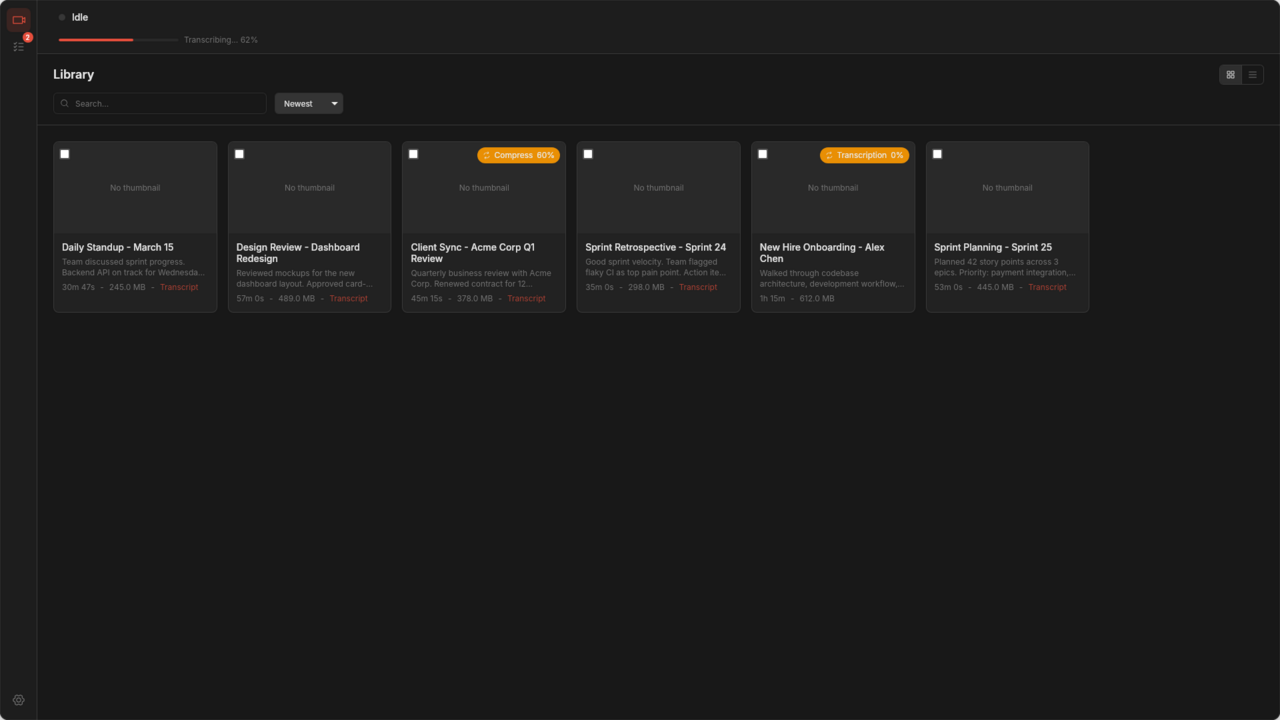
Task: Tick the Design Review - Dashboard Redesign checkbox
Action: click(x=238, y=153)
